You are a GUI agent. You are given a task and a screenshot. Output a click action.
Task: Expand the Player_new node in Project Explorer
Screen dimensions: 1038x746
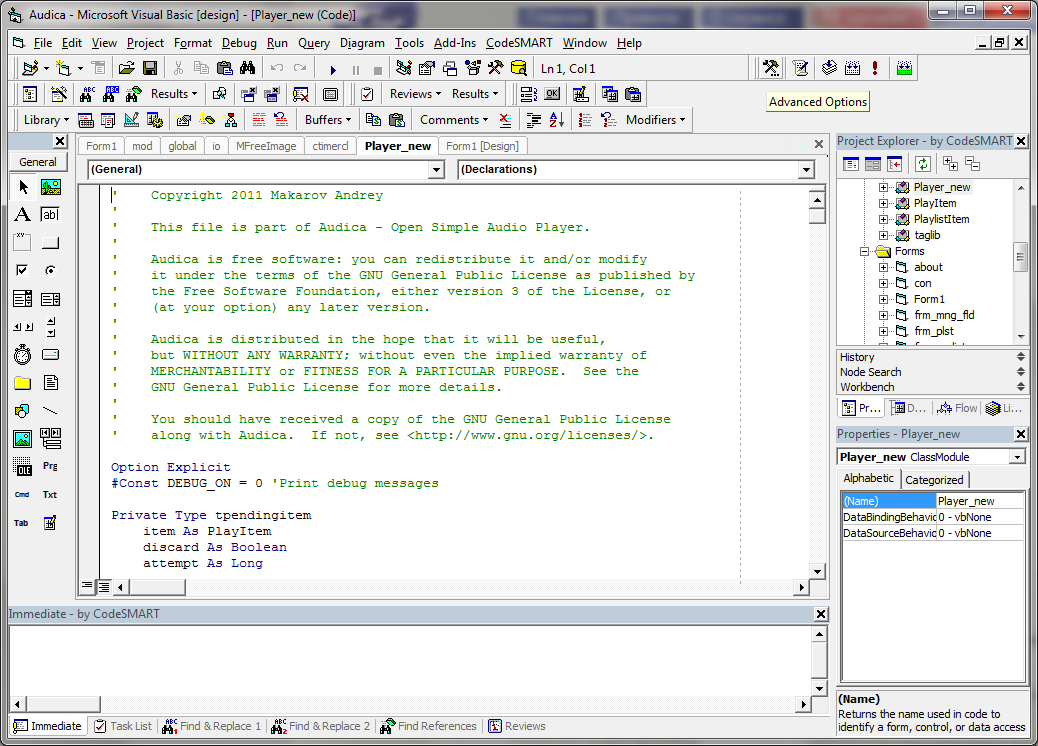pyautogui.click(x=883, y=187)
